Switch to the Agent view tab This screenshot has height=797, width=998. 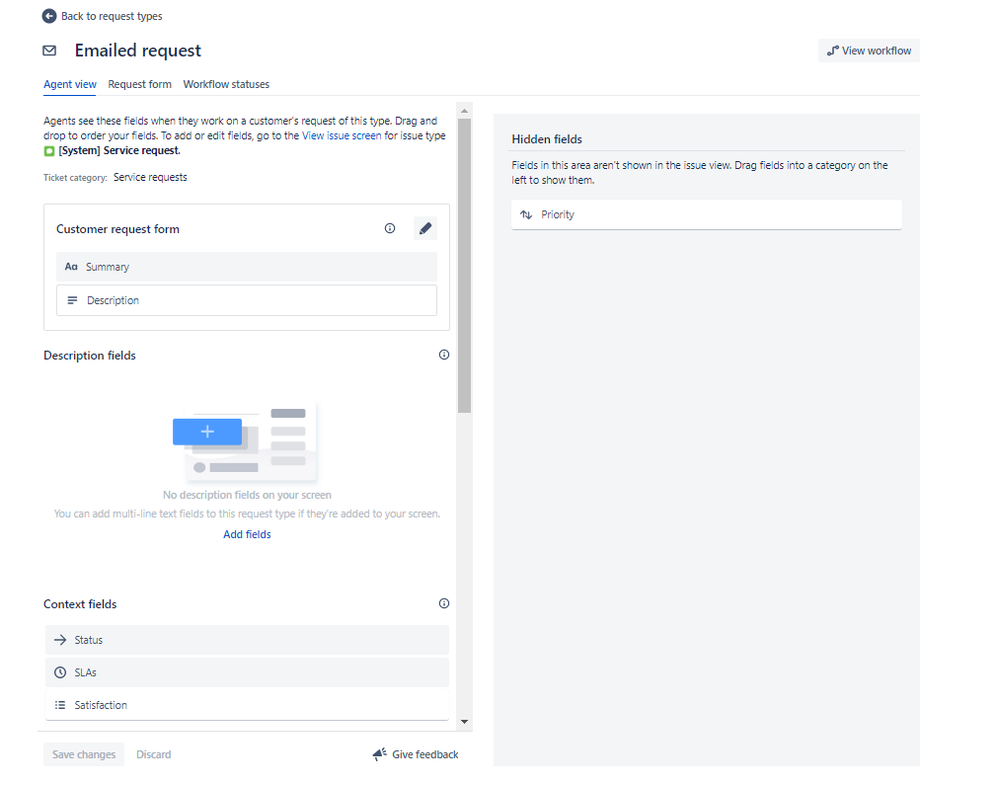pos(70,84)
